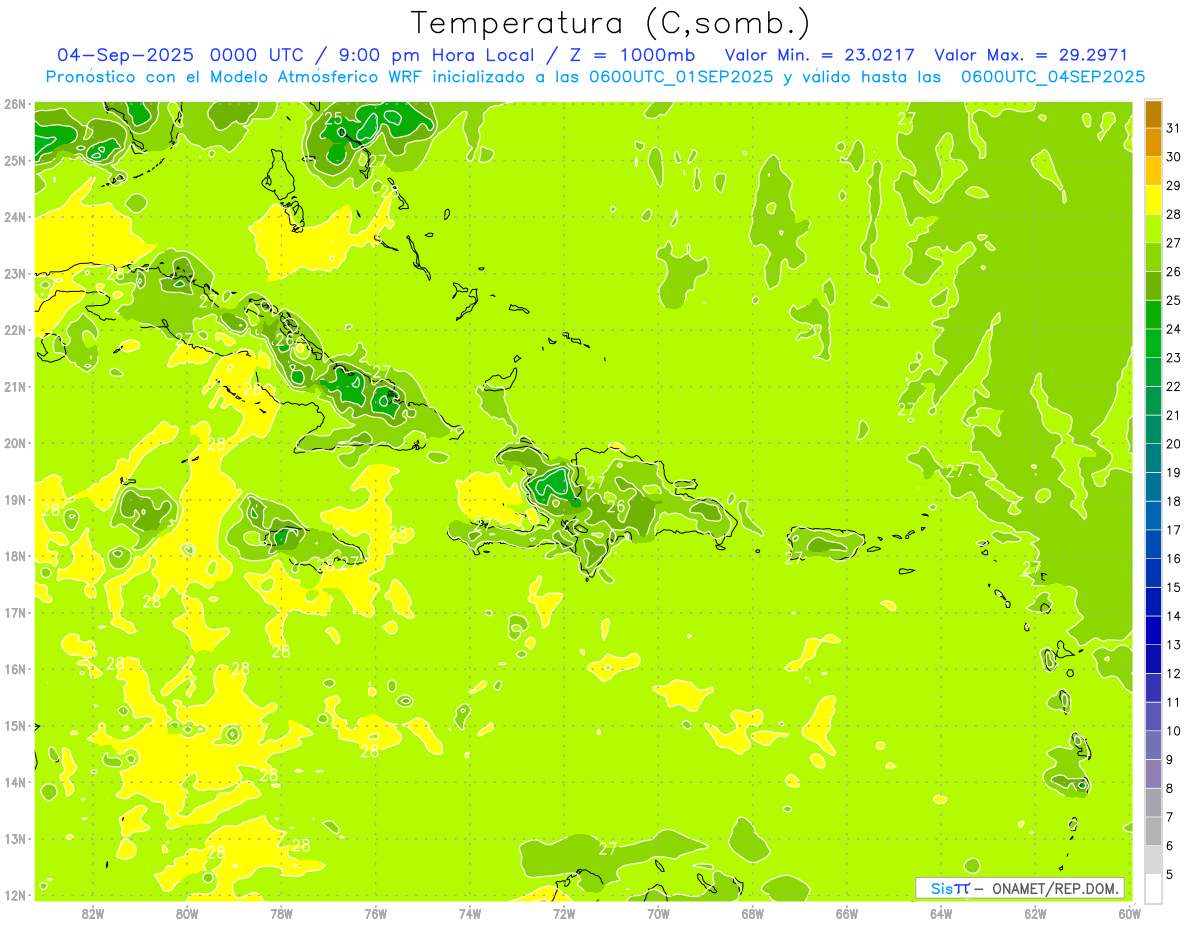Click the '24N' latitude axis label
This screenshot has width=1200, height=927.
coord(15,217)
